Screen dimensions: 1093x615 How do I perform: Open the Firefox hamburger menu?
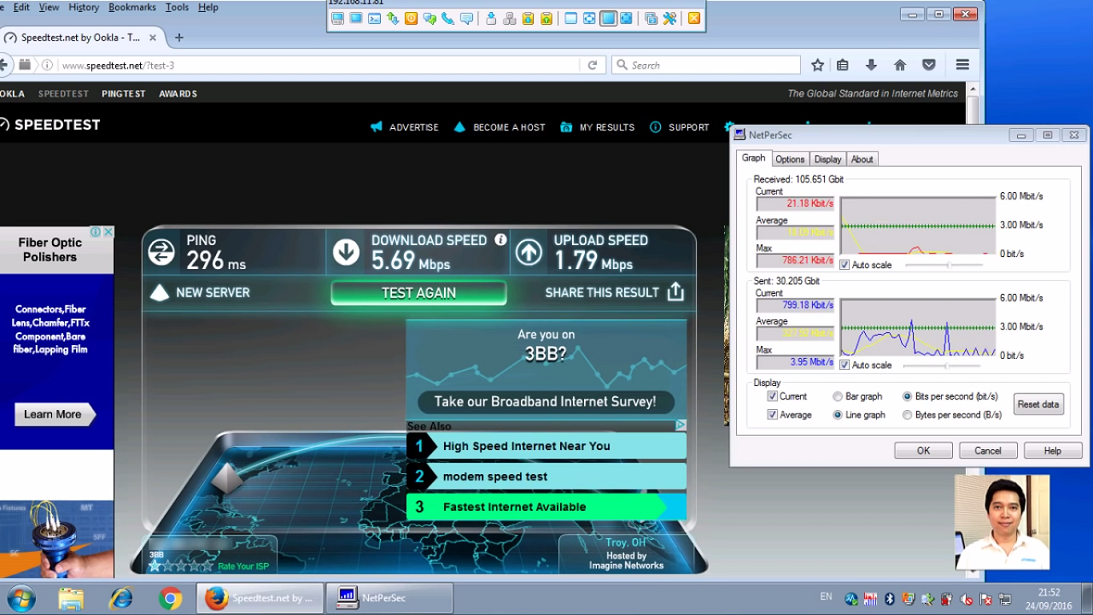click(x=962, y=65)
